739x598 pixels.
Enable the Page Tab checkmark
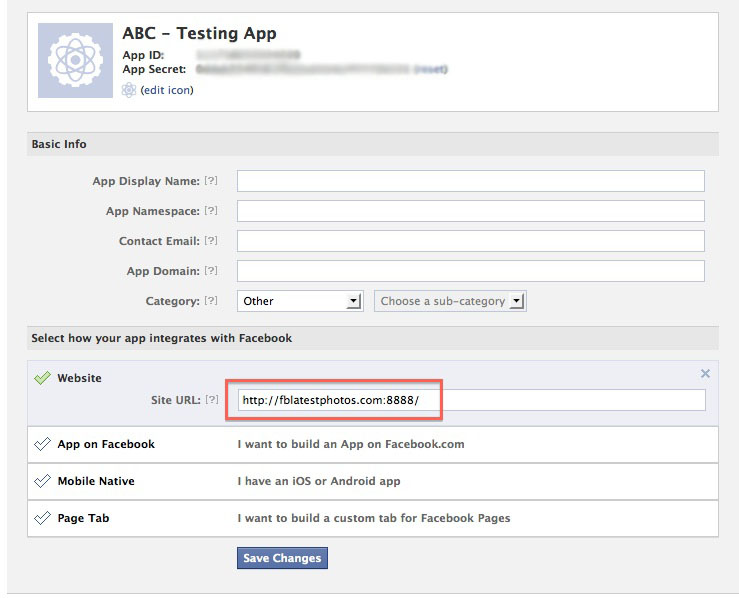(42, 518)
